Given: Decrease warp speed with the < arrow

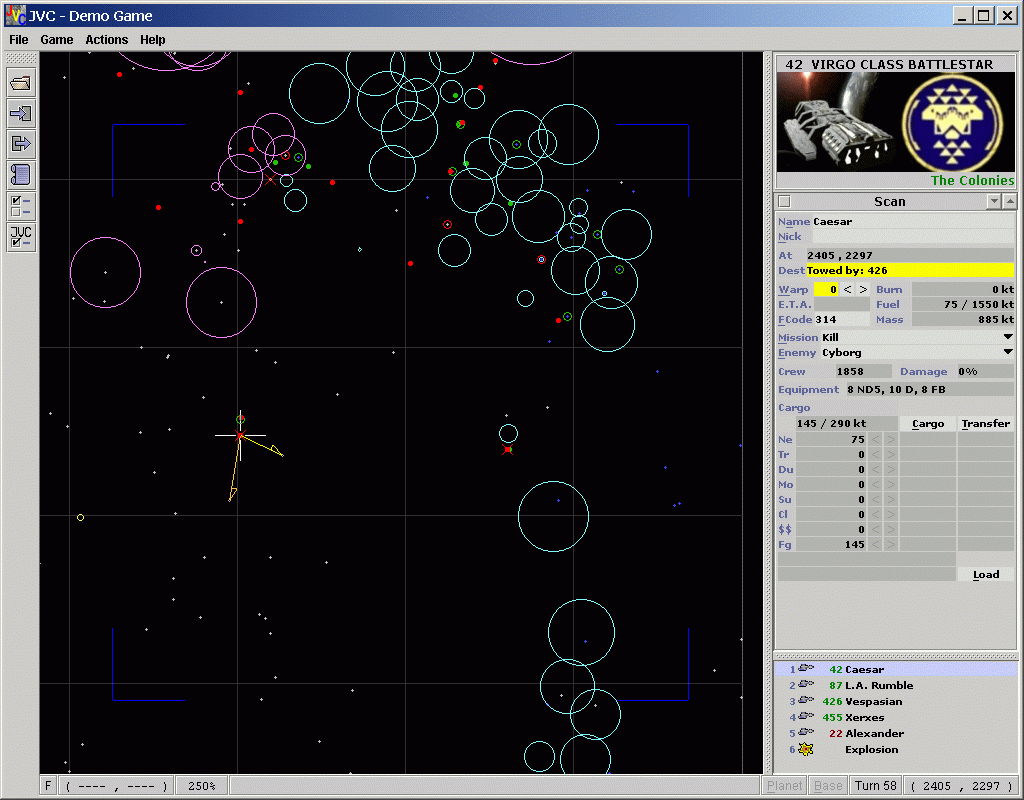Looking at the screenshot, I should click(848, 290).
